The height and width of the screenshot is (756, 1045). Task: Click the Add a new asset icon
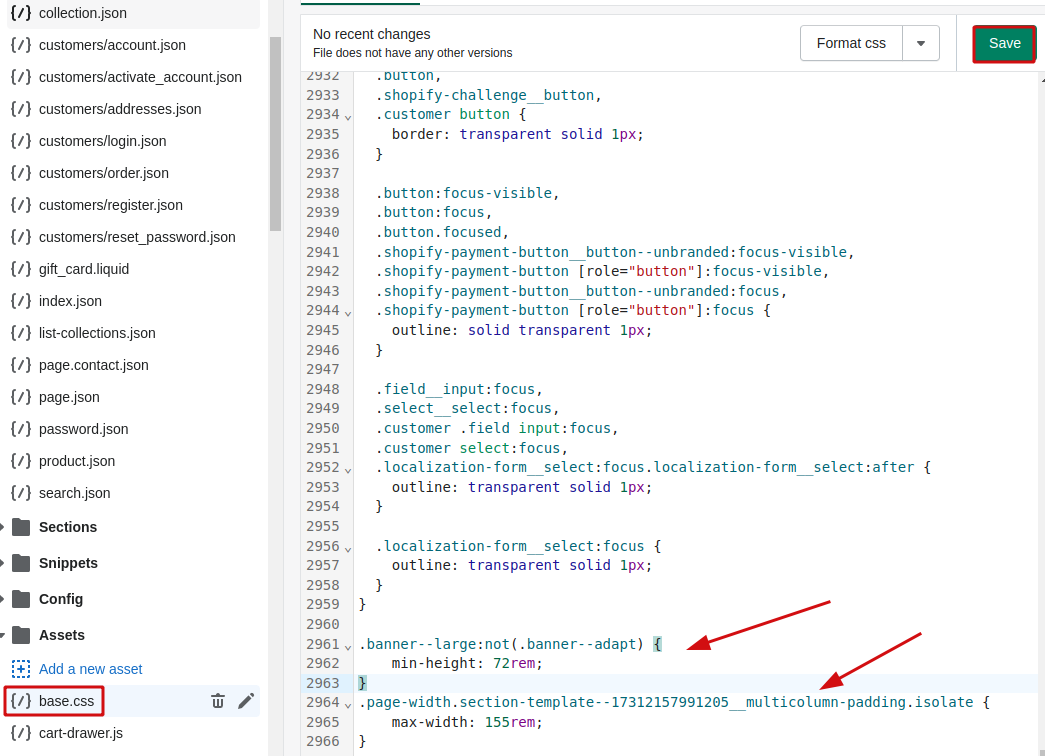[22, 667]
